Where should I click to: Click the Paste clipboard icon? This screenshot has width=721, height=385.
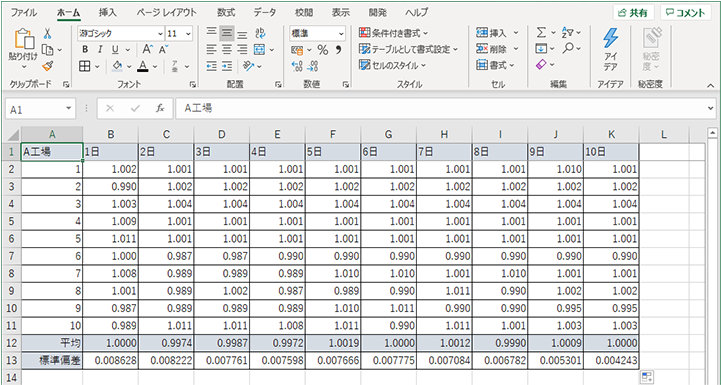(24, 40)
